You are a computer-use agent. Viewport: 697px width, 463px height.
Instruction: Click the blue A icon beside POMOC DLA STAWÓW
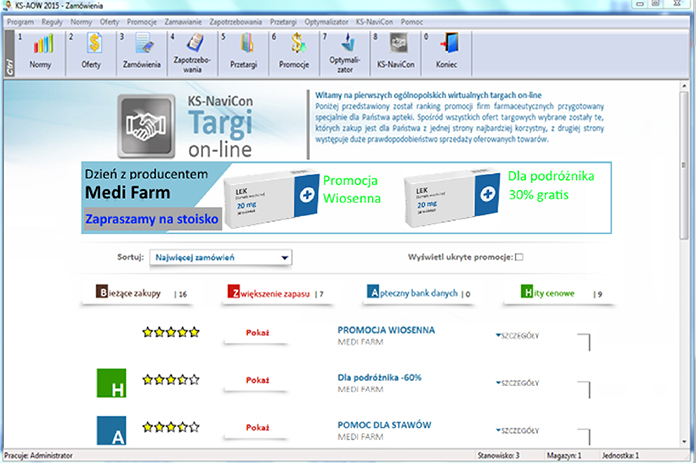point(111,430)
